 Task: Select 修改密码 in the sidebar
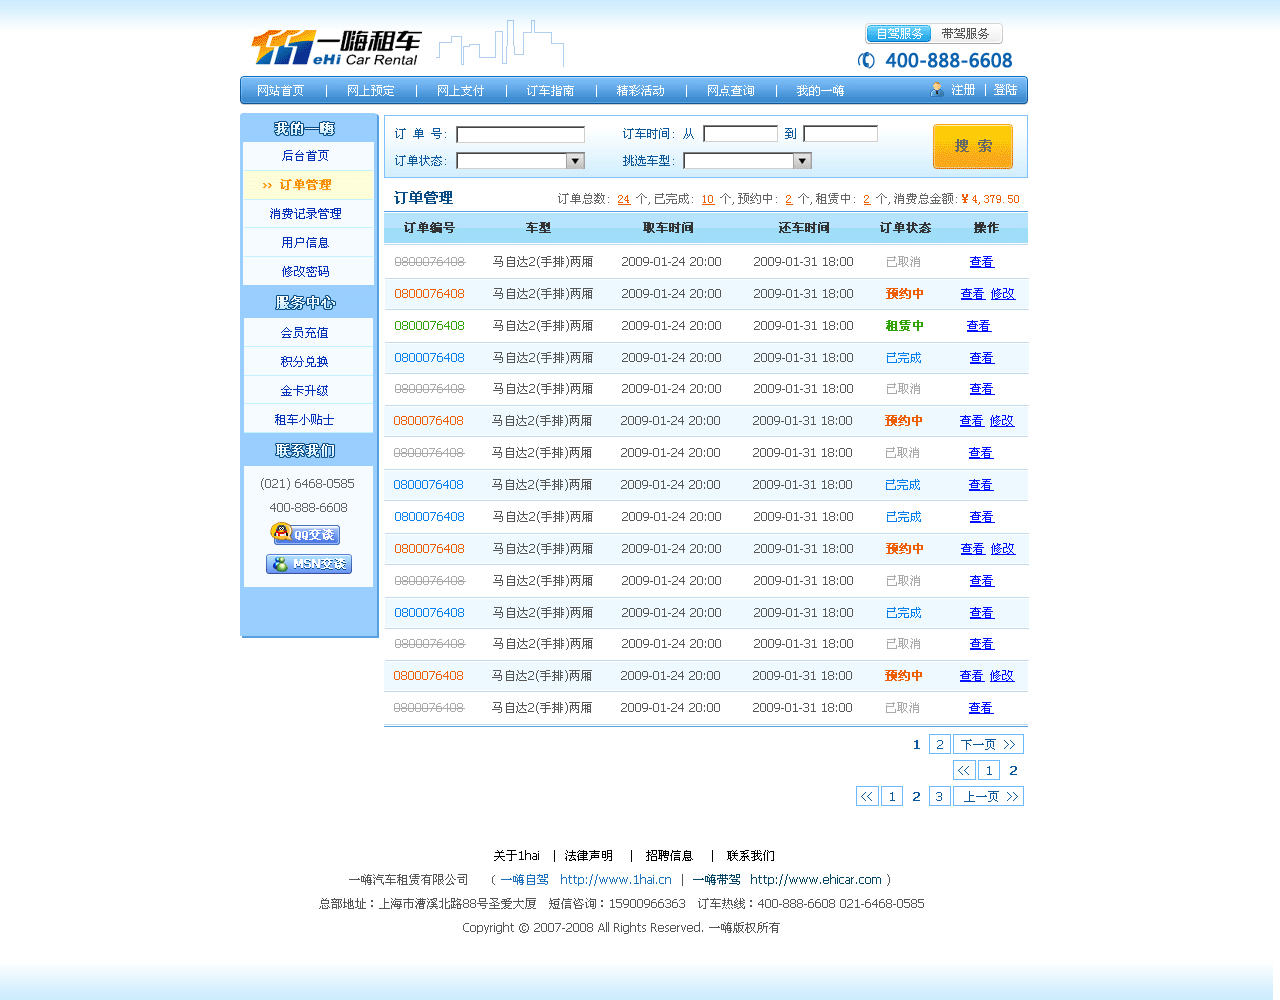(308, 272)
